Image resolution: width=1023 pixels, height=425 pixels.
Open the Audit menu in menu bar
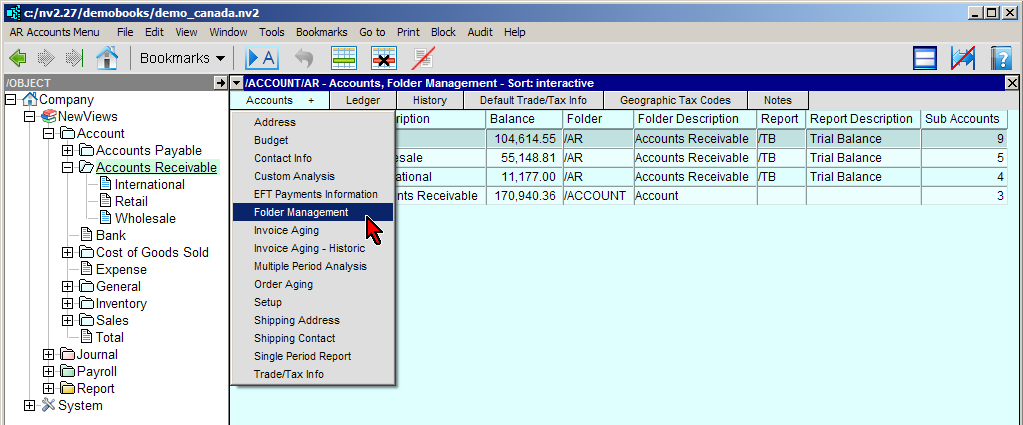pyautogui.click(x=480, y=32)
